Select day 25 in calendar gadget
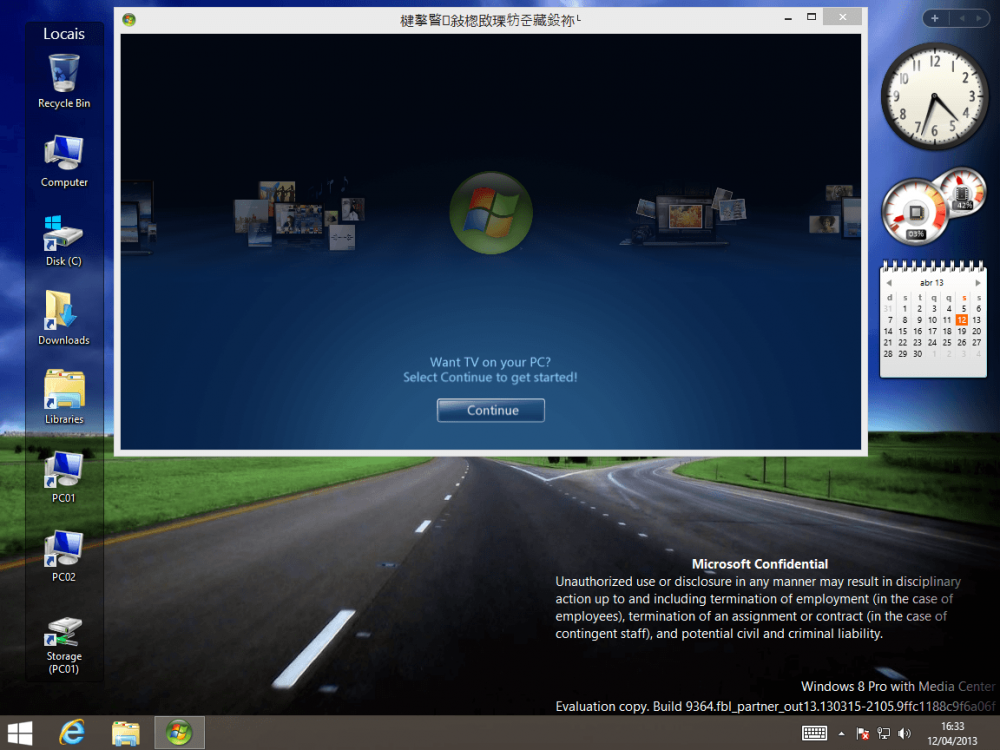The height and width of the screenshot is (750, 1000). pyautogui.click(x=947, y=342)
